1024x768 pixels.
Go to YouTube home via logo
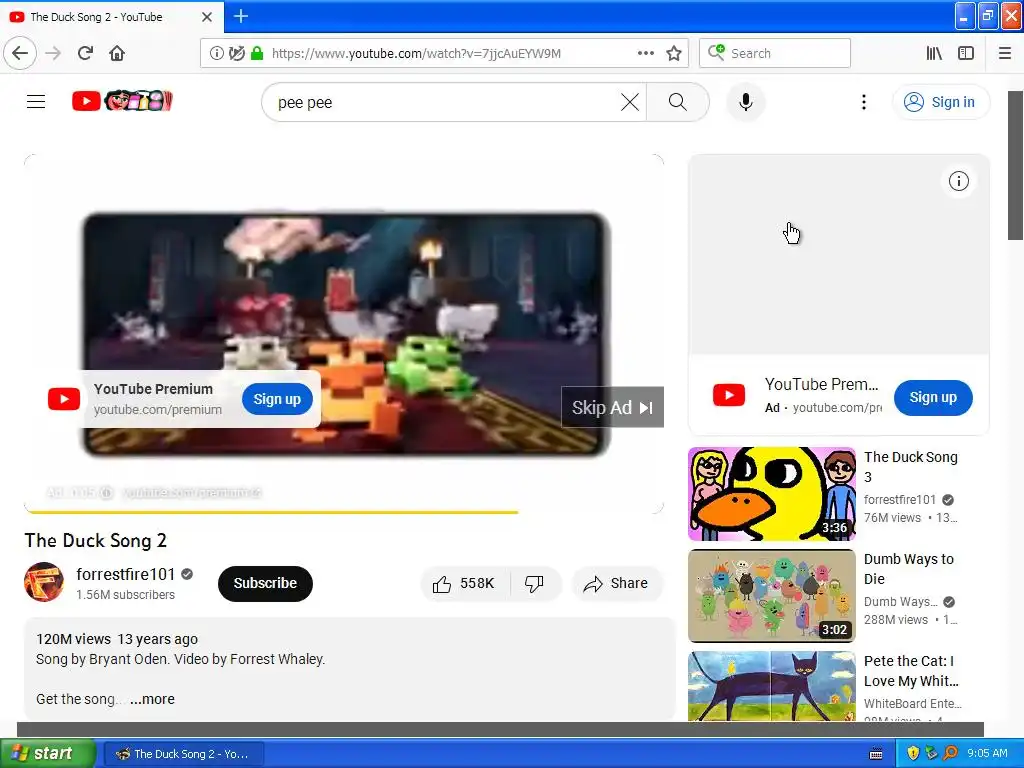[x=122, y=101]
